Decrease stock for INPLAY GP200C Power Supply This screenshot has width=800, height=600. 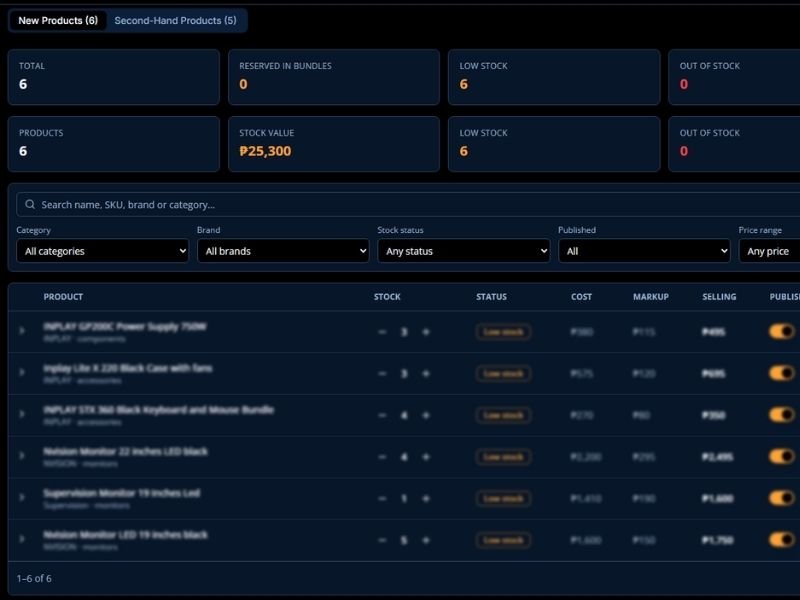pos(382,332)
